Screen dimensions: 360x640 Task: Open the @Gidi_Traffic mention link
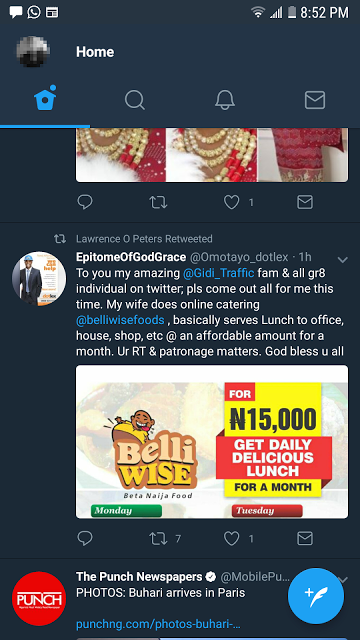click(218, 273)
